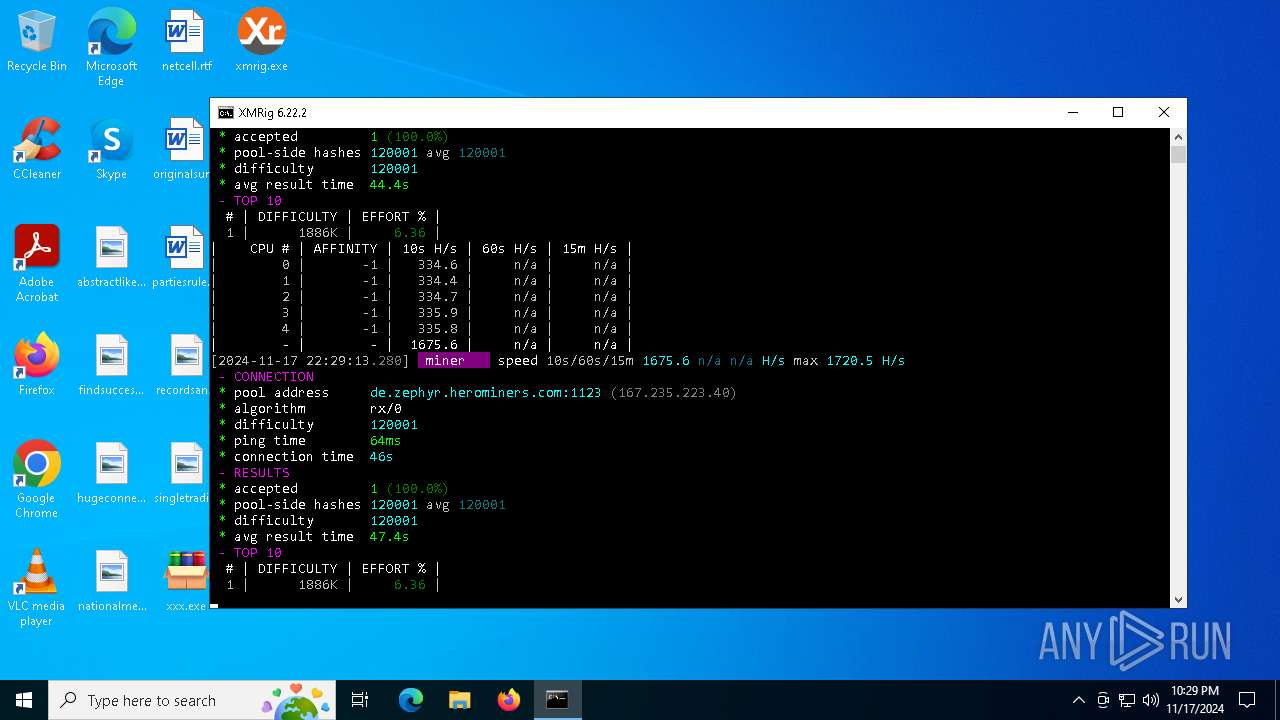This screenshot has width=1280, height=720.
Task: Click the console scrollbar up arrow
Action: (1179, 137)
